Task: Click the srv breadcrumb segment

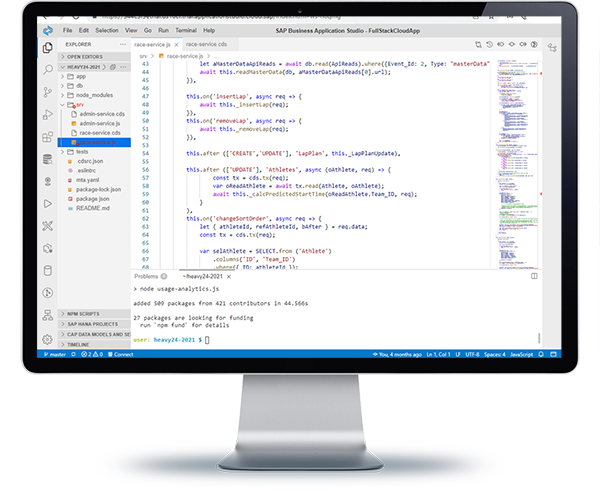Action: coord(143,56)
